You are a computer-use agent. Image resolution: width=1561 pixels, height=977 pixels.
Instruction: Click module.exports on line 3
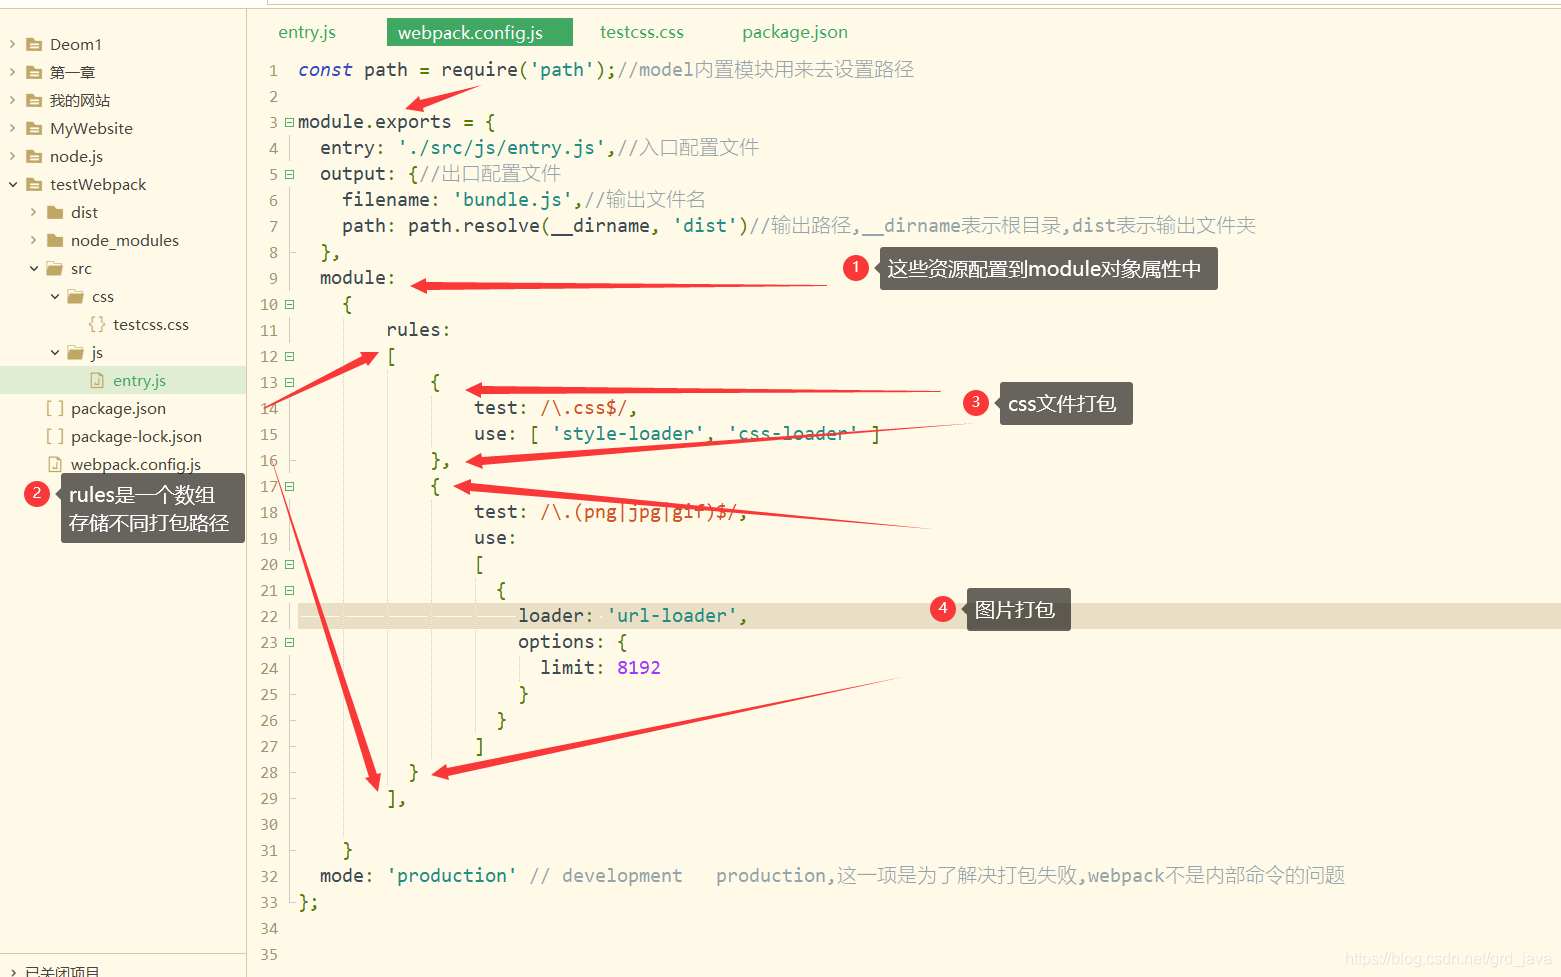pos(375,122)
